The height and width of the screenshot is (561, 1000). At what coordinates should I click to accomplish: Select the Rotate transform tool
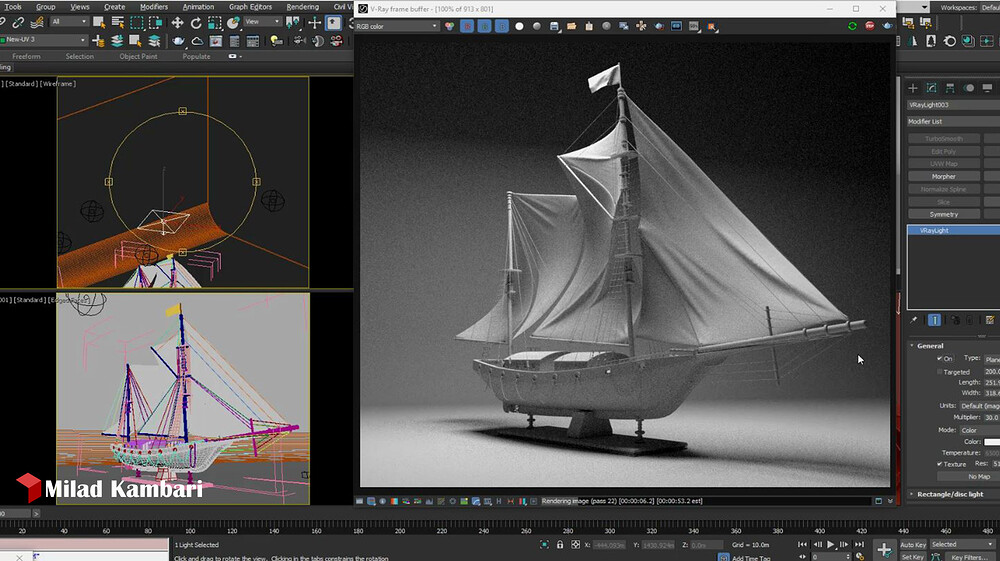tap(196, 22)
